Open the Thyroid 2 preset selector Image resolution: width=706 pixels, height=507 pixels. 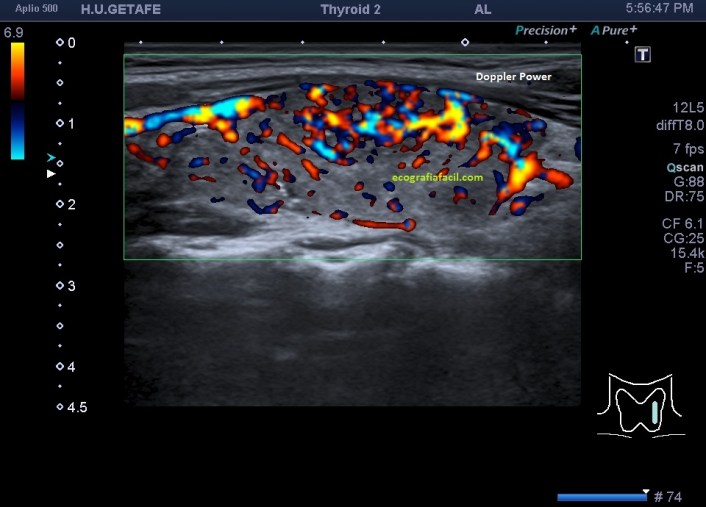pyautogui.click(x=355, y=9)
